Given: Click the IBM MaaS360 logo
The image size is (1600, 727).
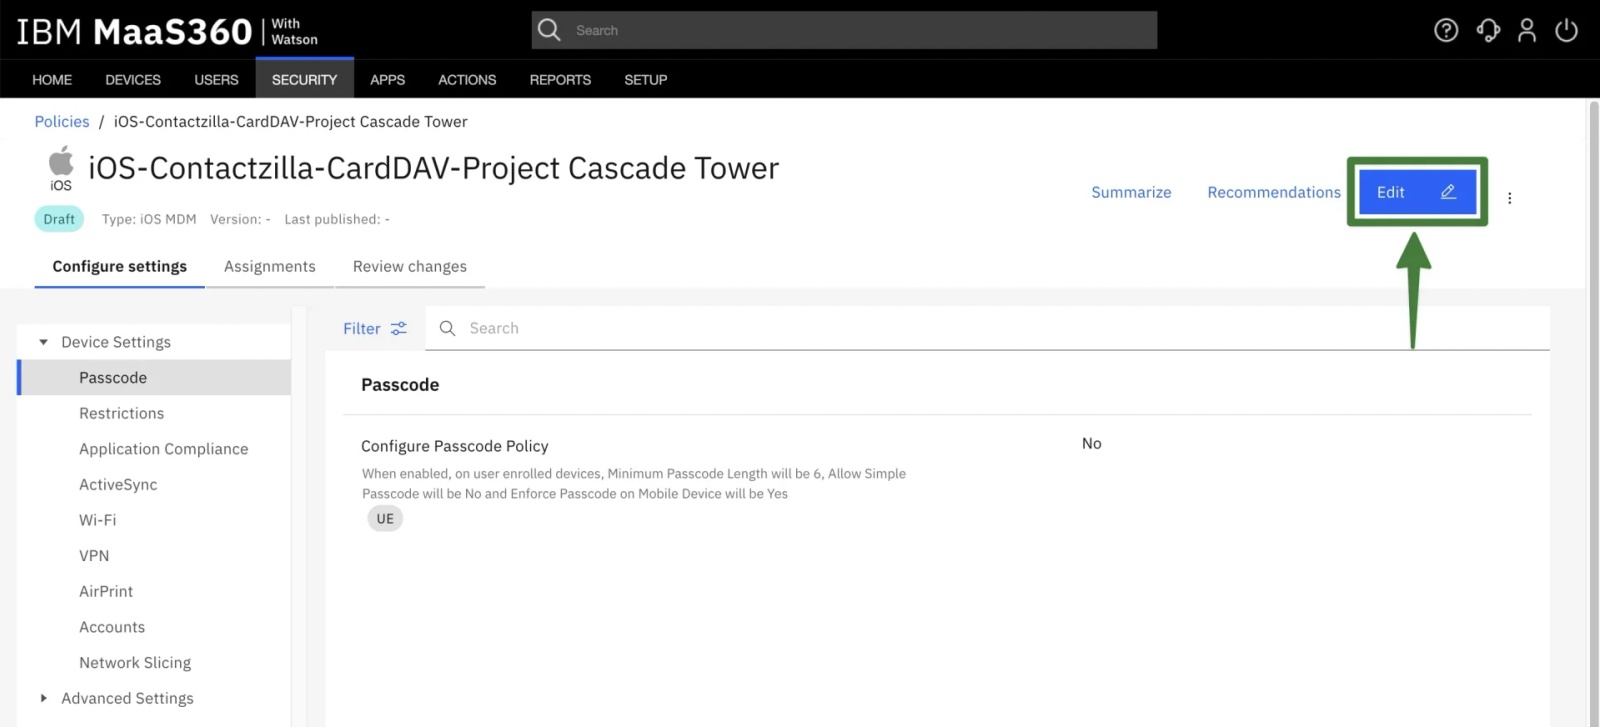Looking at the screenshot, I should click(167, 32).
